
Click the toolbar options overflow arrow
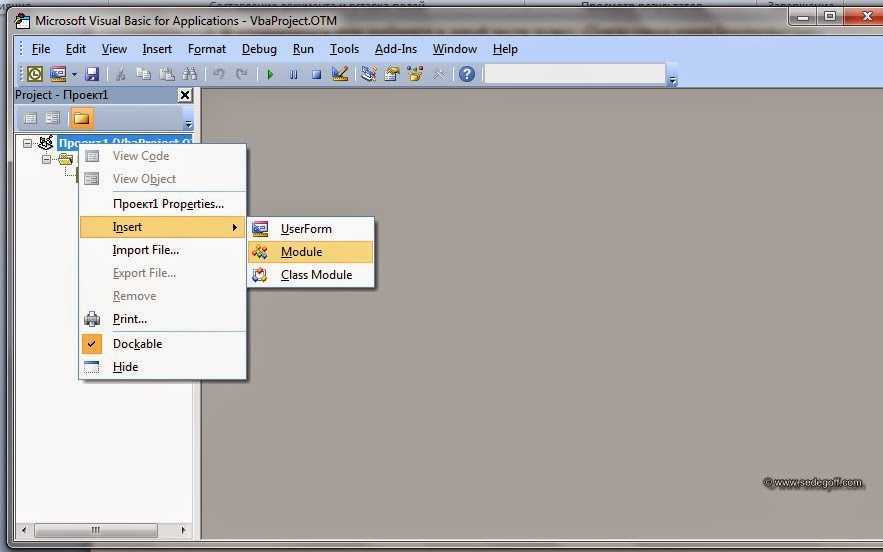(x=672, y=81)
